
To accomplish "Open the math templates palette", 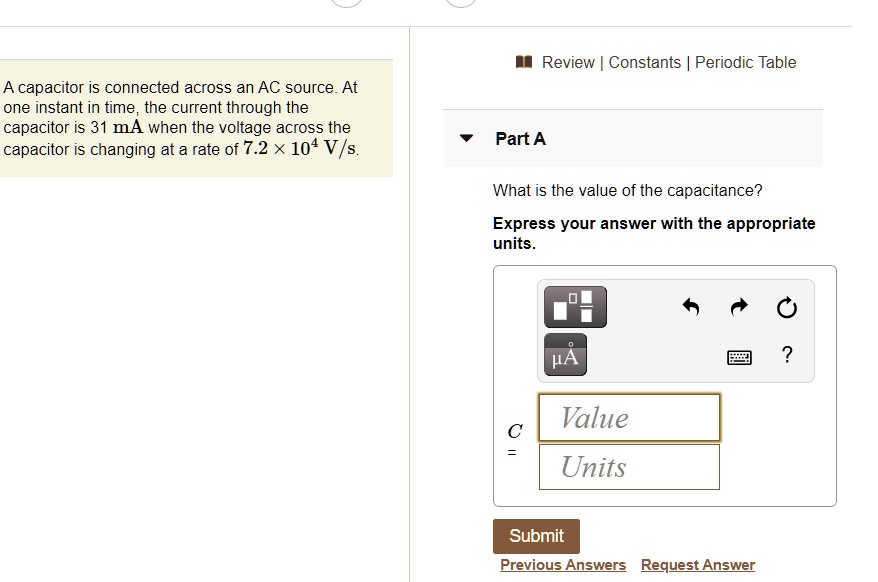I will tap(573, 307).
